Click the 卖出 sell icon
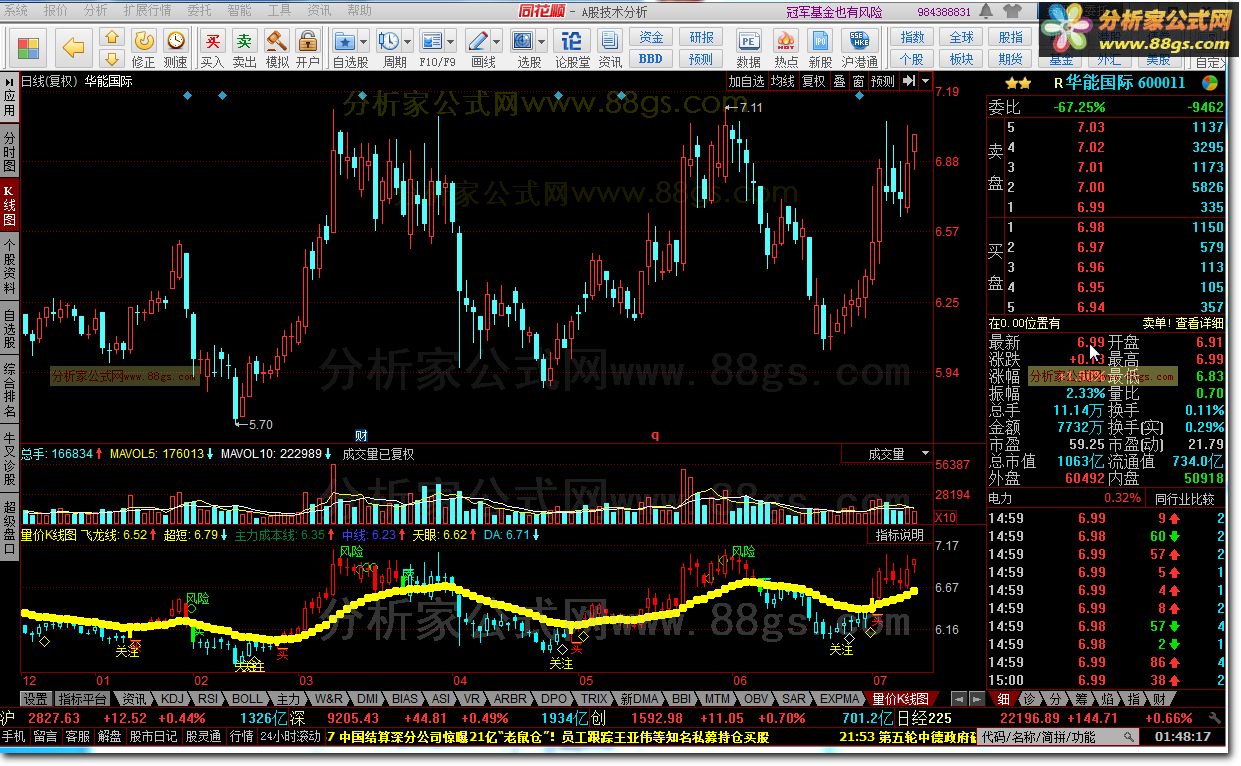Image resolution: width=1241 pixels, height=766 pixels. [x=244, y=40]
